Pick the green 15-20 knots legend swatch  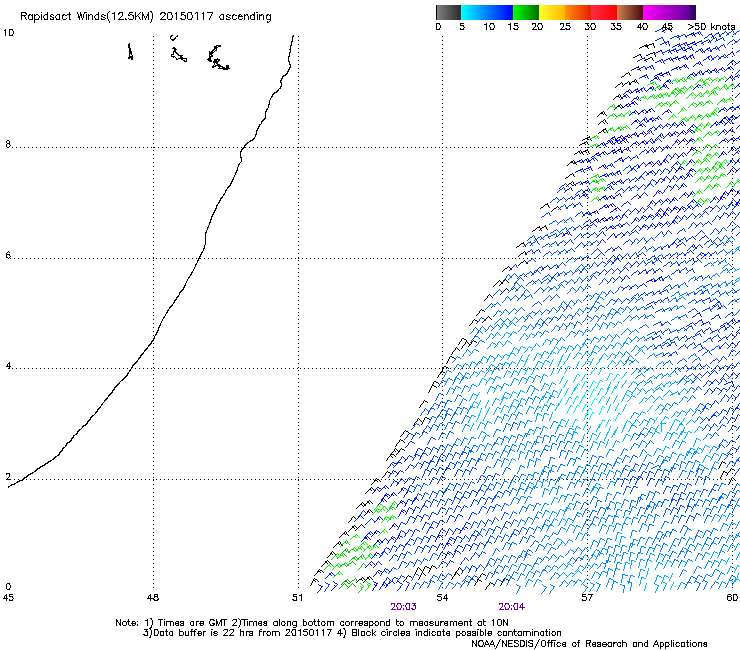pyautogui.click(x=526, y=12)
